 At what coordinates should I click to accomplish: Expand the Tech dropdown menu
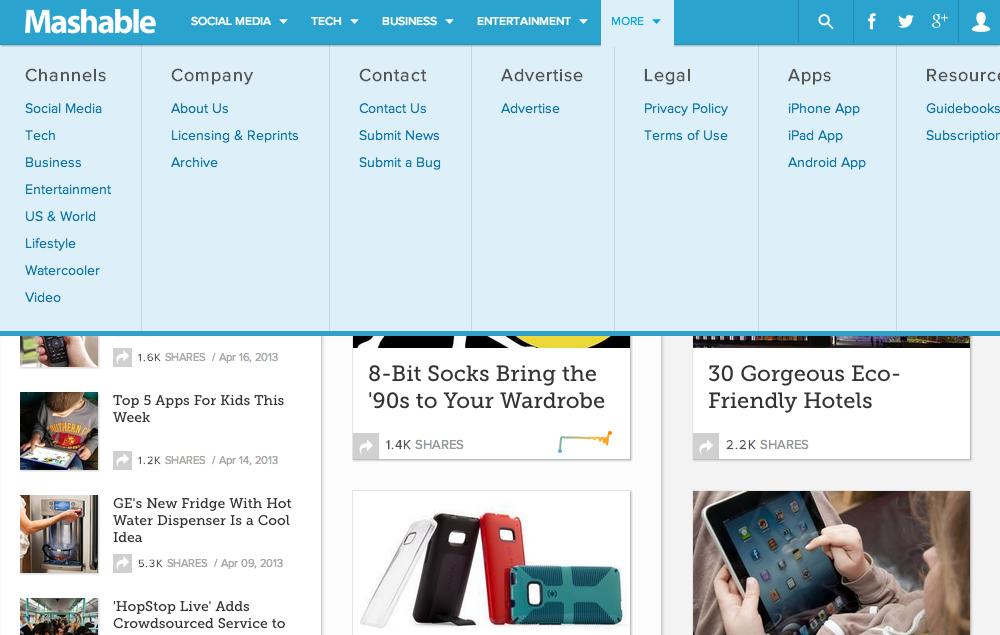334,22
